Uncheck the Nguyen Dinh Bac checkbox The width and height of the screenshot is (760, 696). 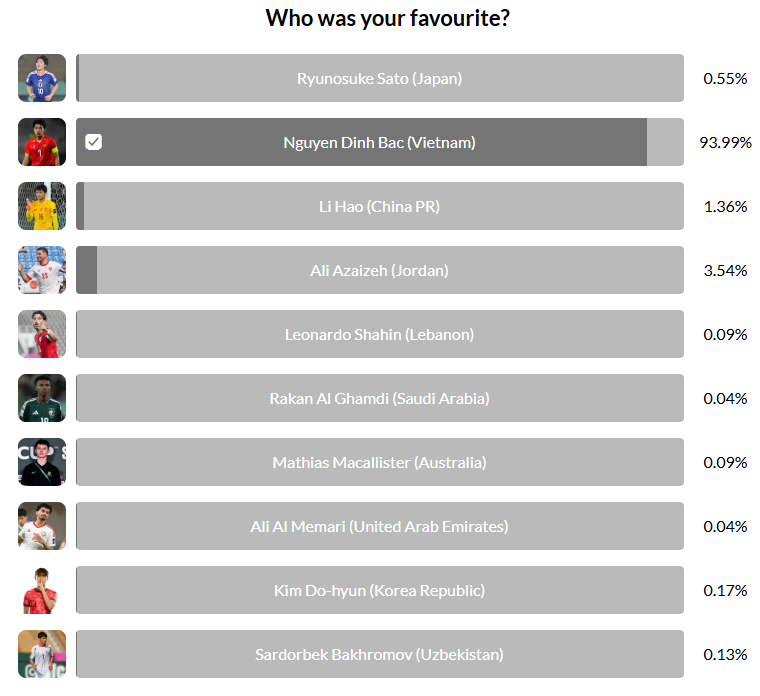[94, 142]
